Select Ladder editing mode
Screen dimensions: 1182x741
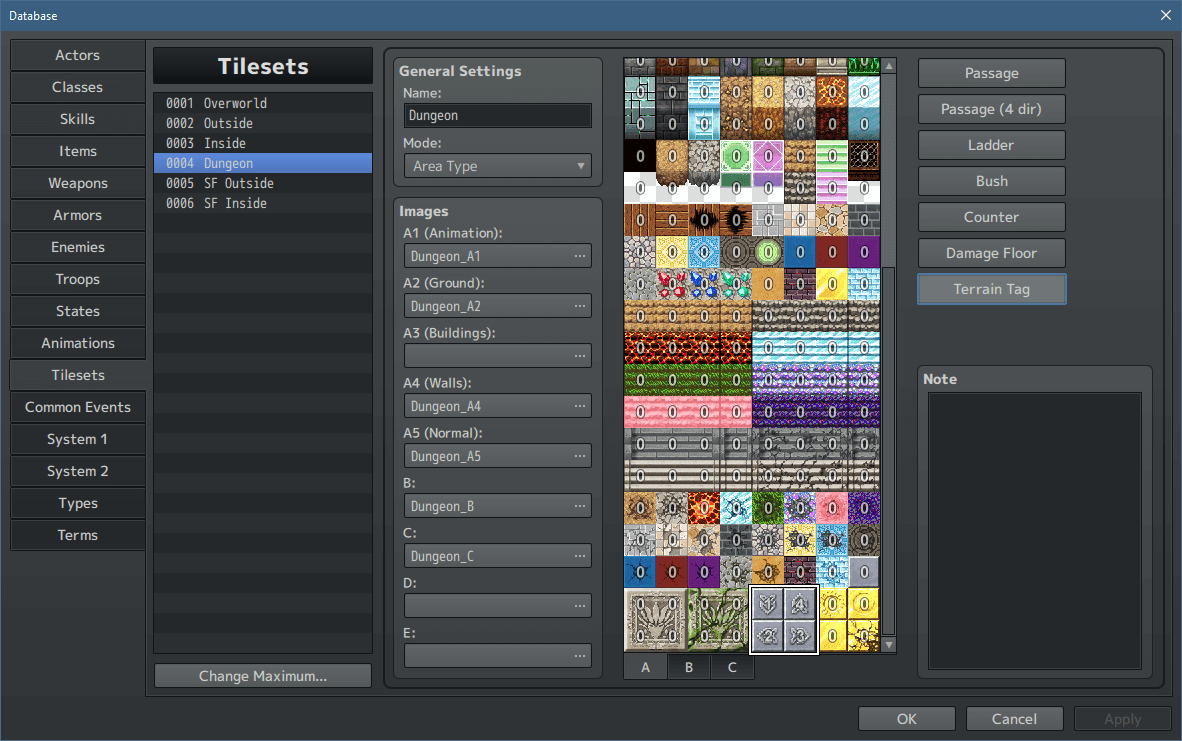click(x=991, y=145)
